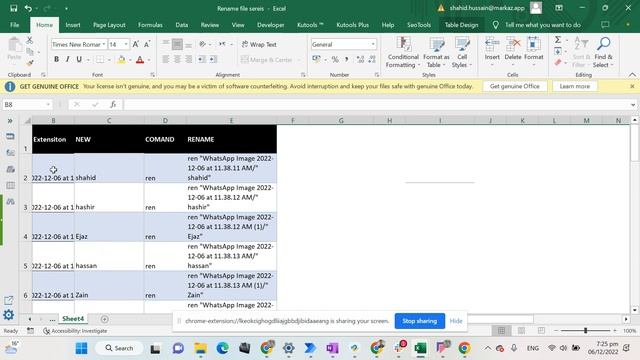Screen dimensions: 640x360
Task: Click Learn more button in warning bar
Action: pos(574,87)
